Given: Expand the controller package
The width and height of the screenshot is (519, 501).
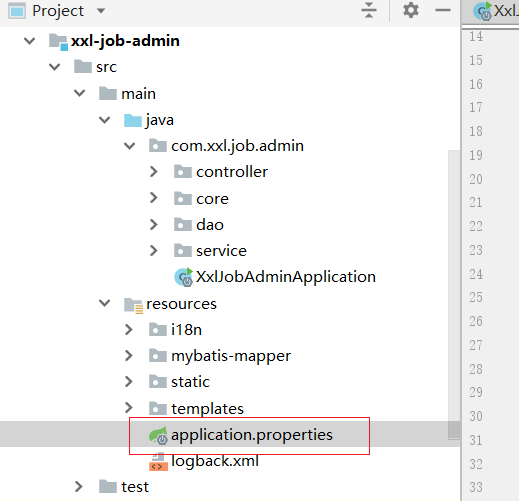Looking at the screenshot, I should (x=153, y=172).
